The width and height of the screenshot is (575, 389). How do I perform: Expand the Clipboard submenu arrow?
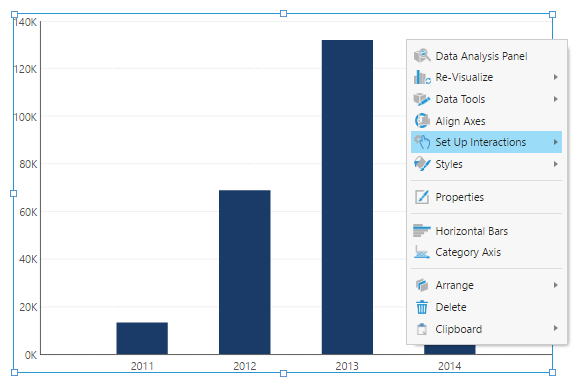point(556,328)
